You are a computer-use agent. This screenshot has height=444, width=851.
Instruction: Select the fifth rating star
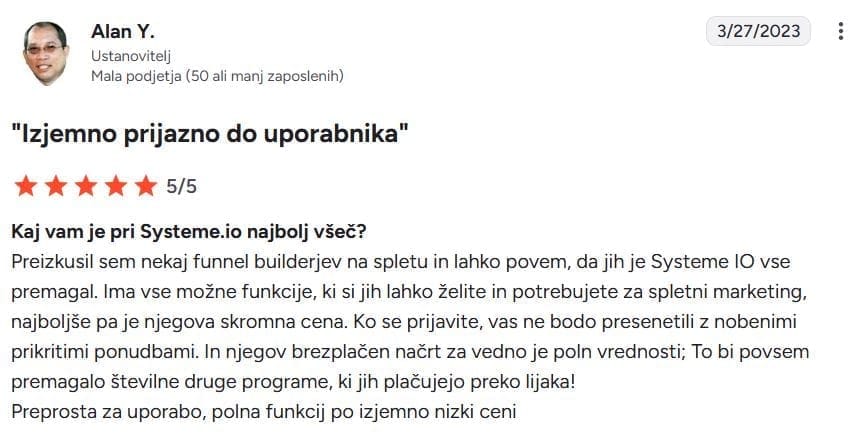146,186
